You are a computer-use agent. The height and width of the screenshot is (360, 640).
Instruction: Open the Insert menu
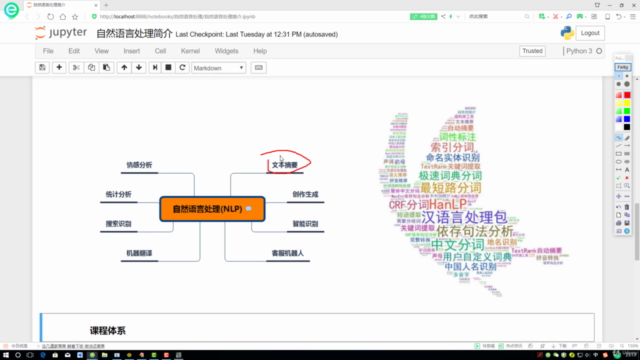pos(132,51)
